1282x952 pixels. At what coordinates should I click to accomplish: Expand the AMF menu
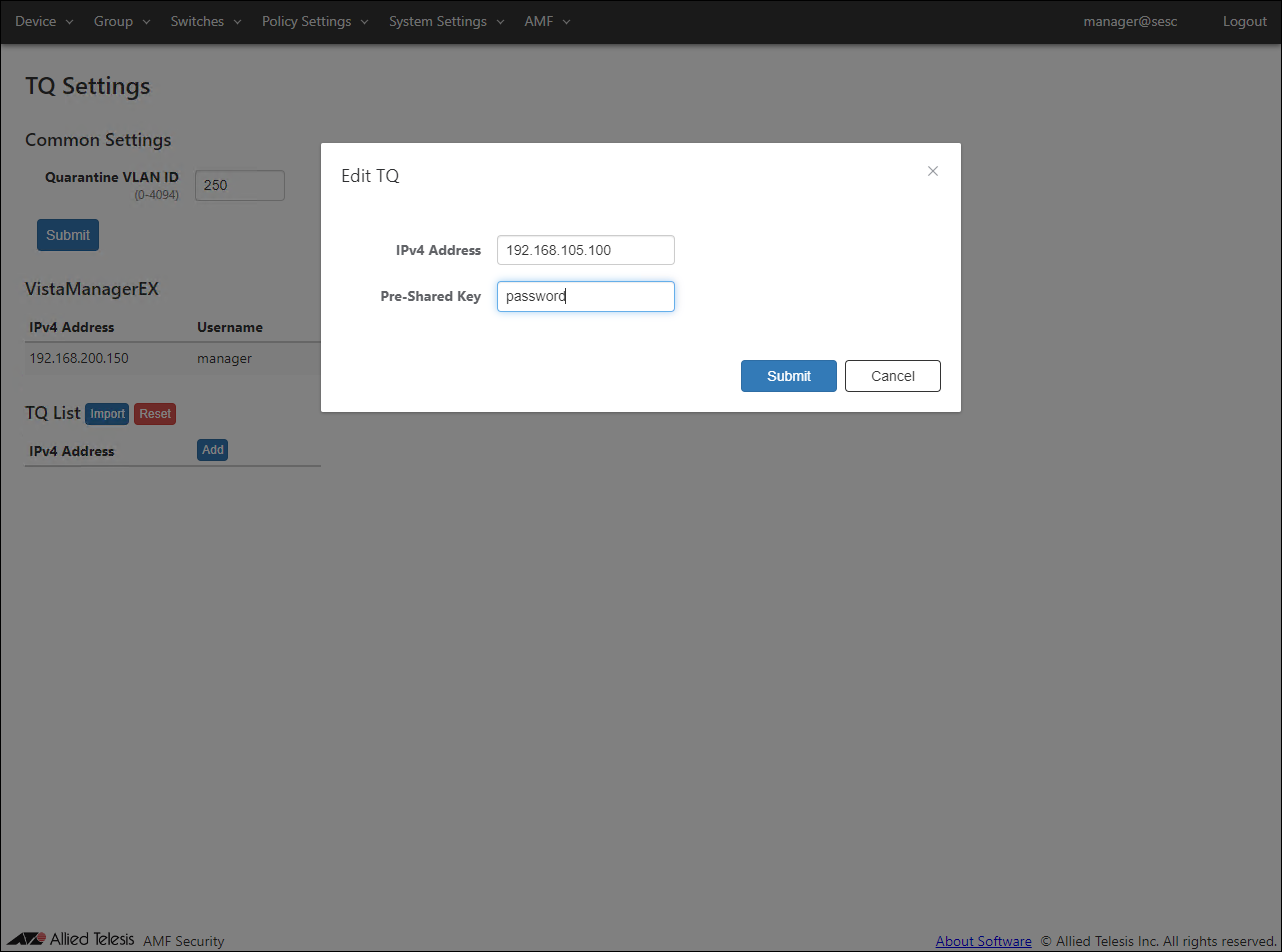tap(547, 21)
